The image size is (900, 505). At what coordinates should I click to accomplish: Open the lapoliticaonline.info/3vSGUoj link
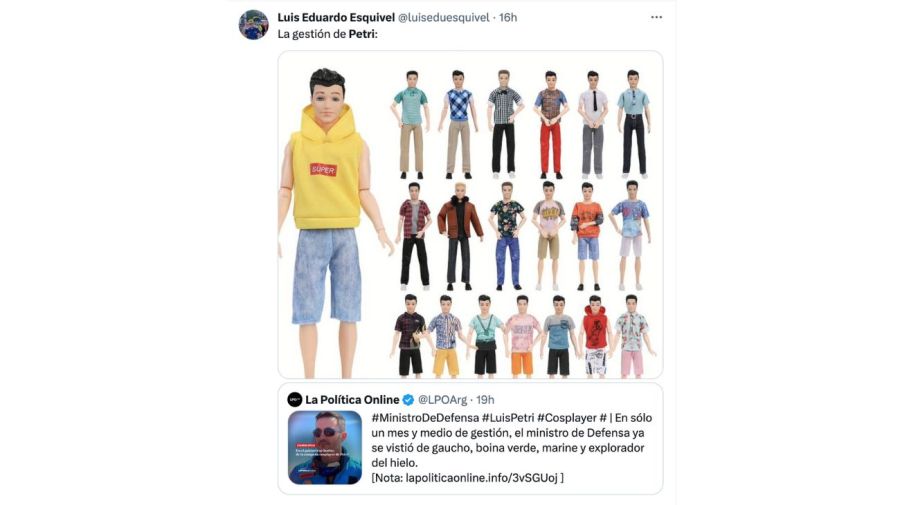481,477
